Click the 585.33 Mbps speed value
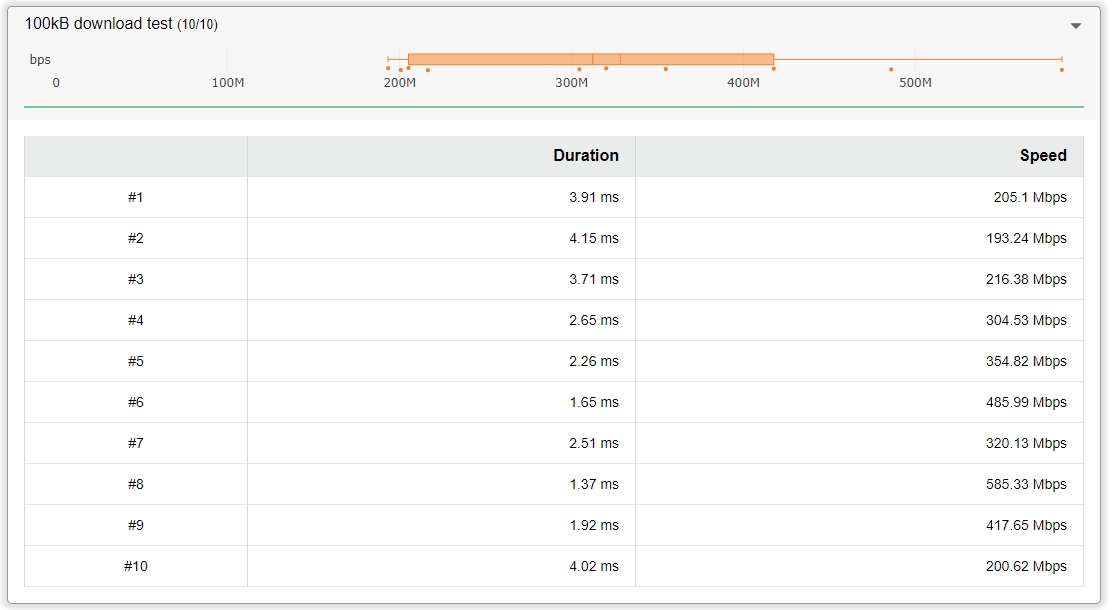The width and height of the screenshot is (1113, 610). click(x=1025, y=485)
